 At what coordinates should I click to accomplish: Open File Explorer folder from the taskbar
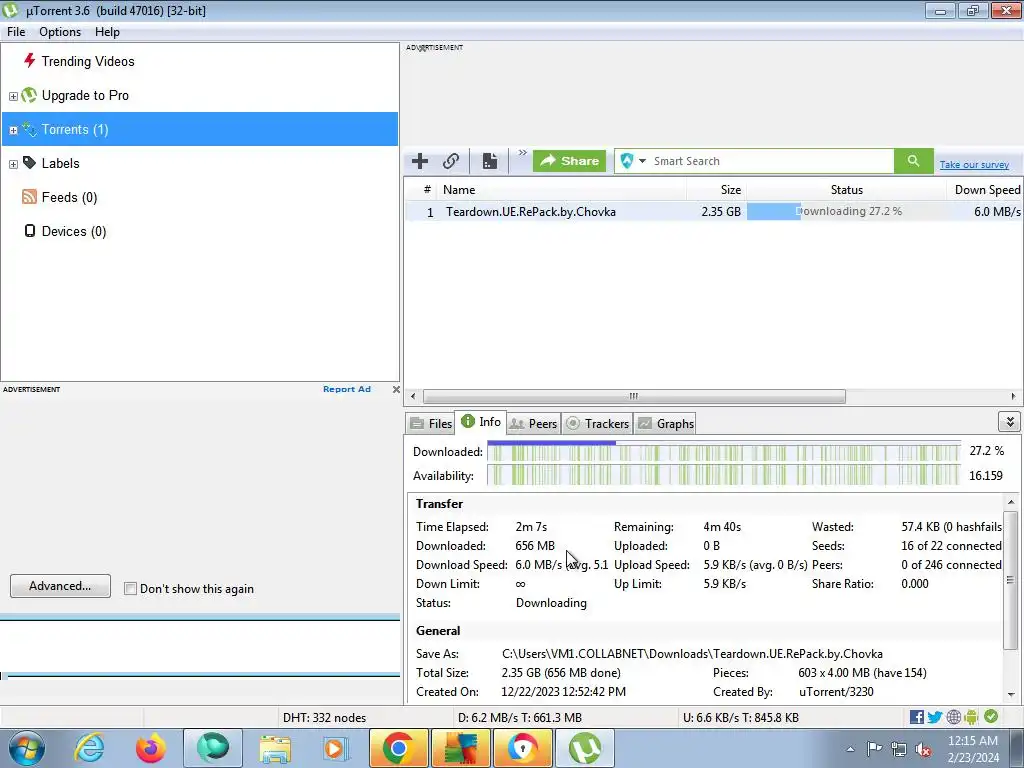tap(275, 748)
